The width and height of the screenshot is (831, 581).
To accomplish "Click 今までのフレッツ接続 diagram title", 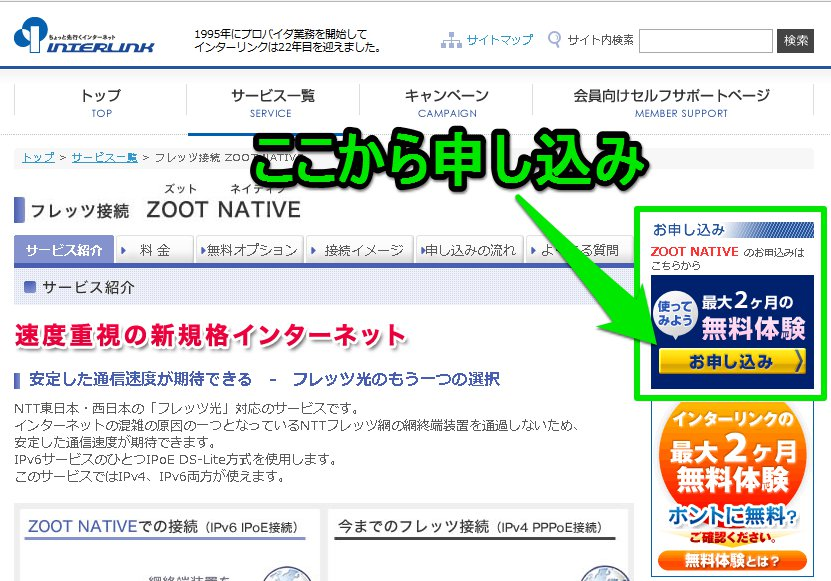I will click(x=470, y=527).
